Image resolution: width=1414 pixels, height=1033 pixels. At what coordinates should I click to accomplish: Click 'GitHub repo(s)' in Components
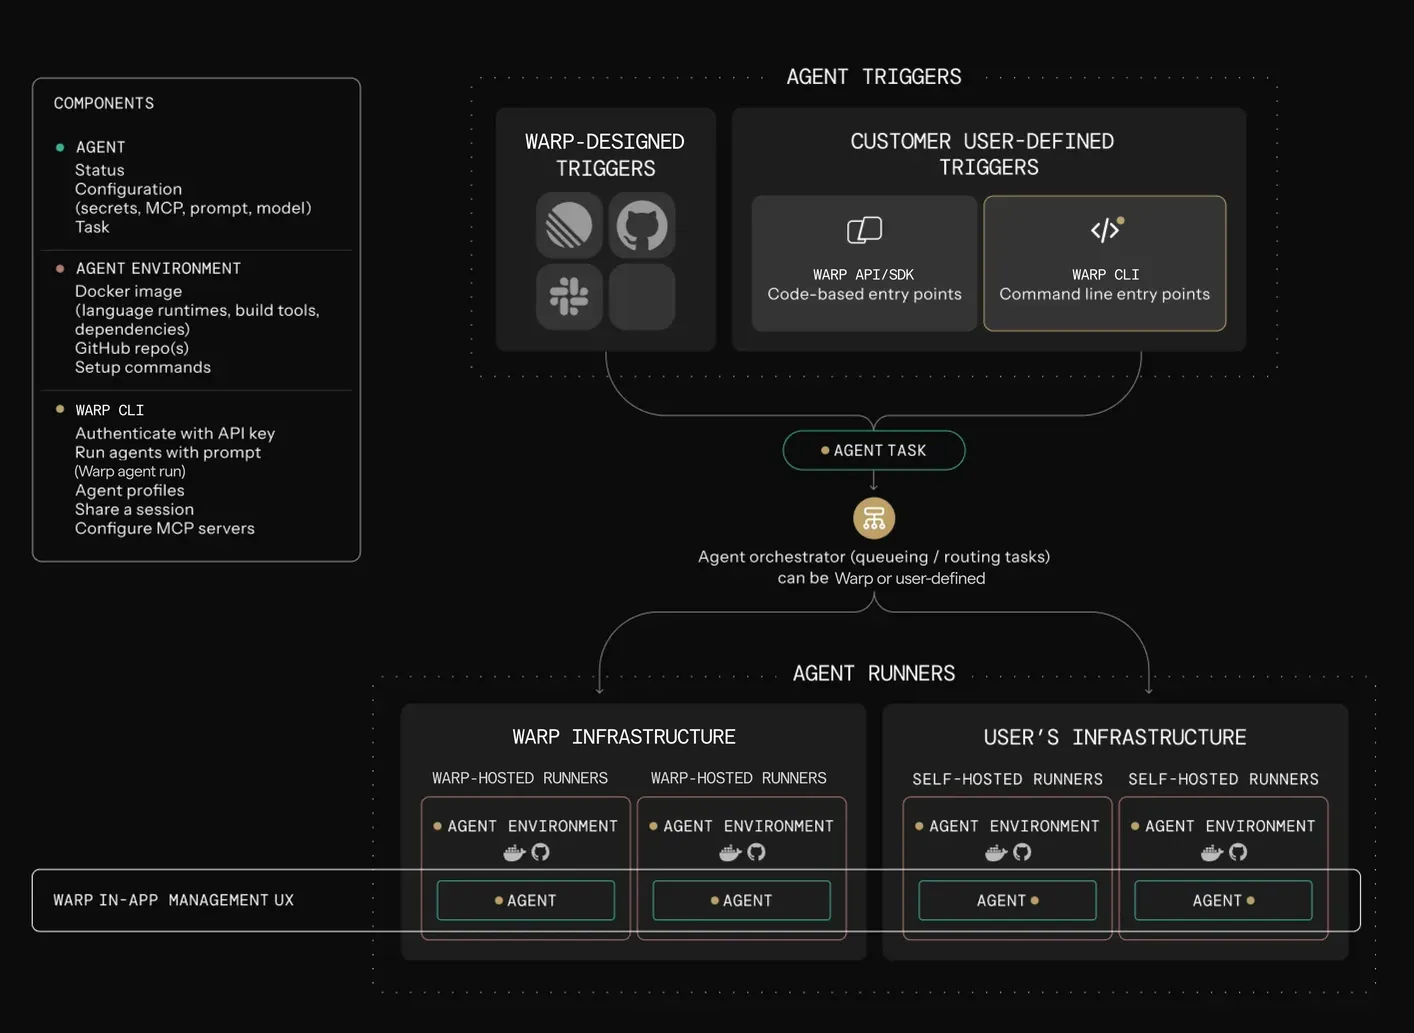[132, 348]
